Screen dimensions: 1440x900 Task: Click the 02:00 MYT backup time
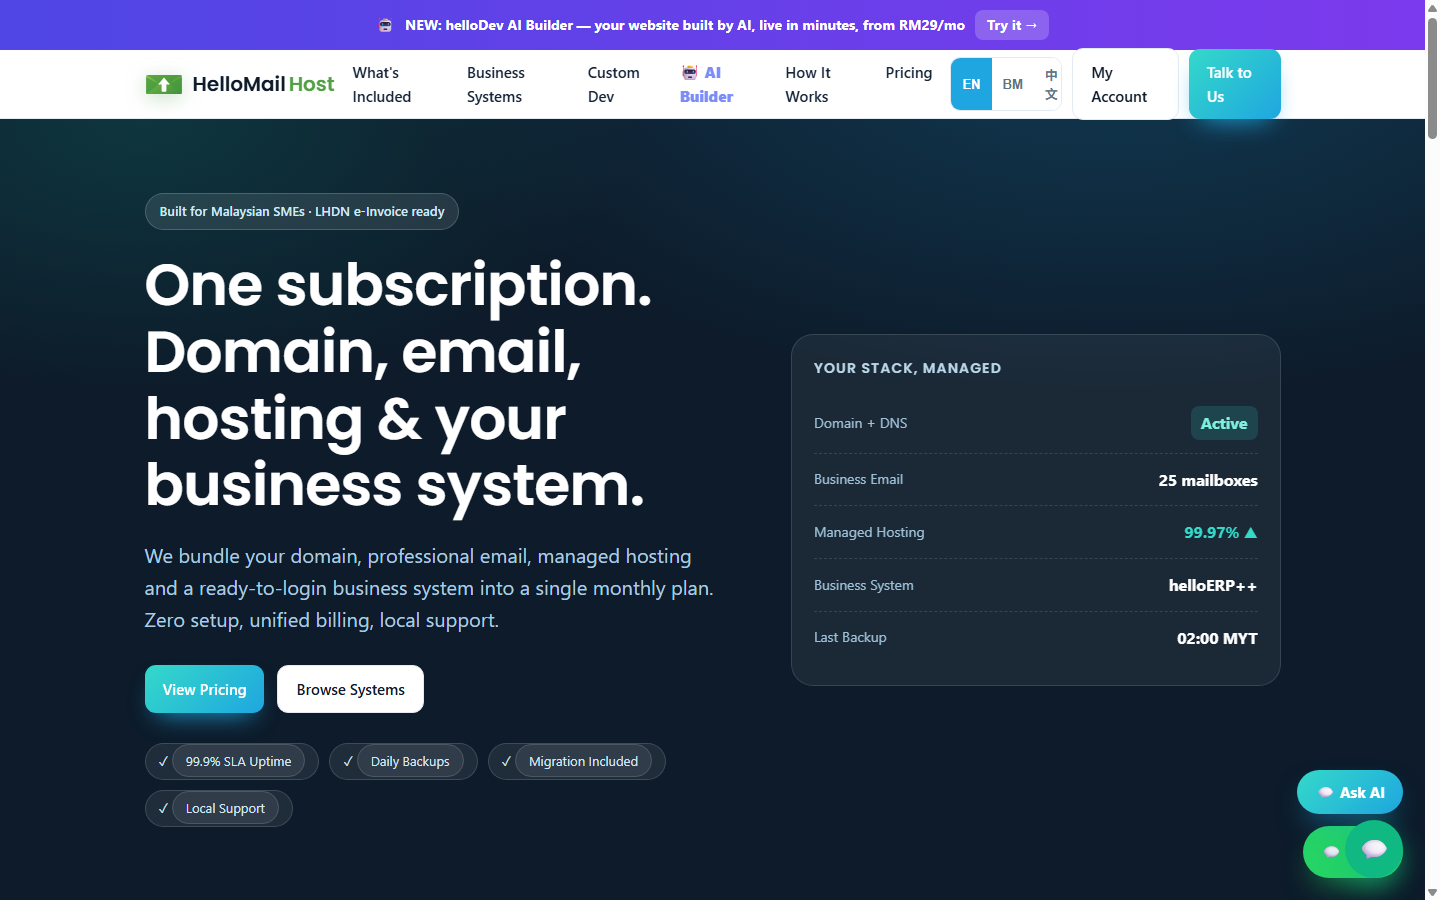click(x=1217, y=638)
